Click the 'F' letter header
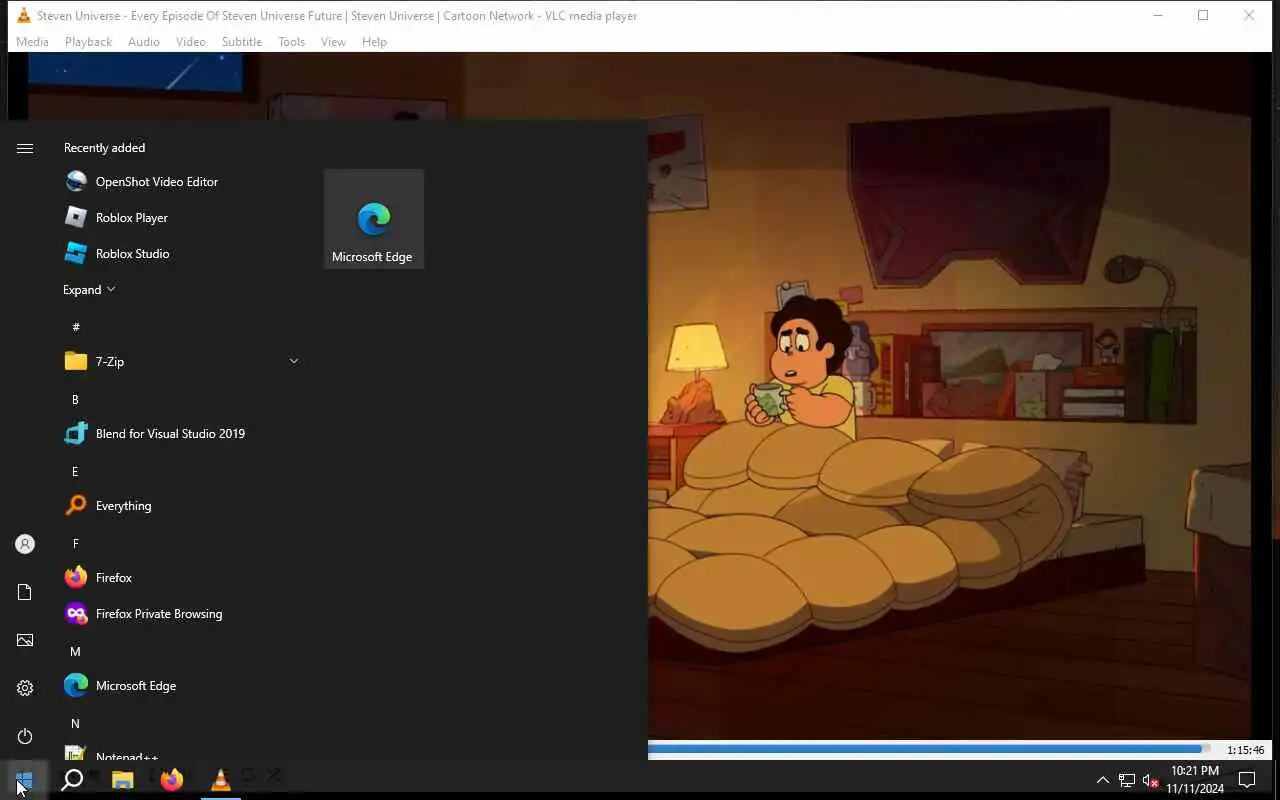The image size is (1280, 800). coord(75,543)
